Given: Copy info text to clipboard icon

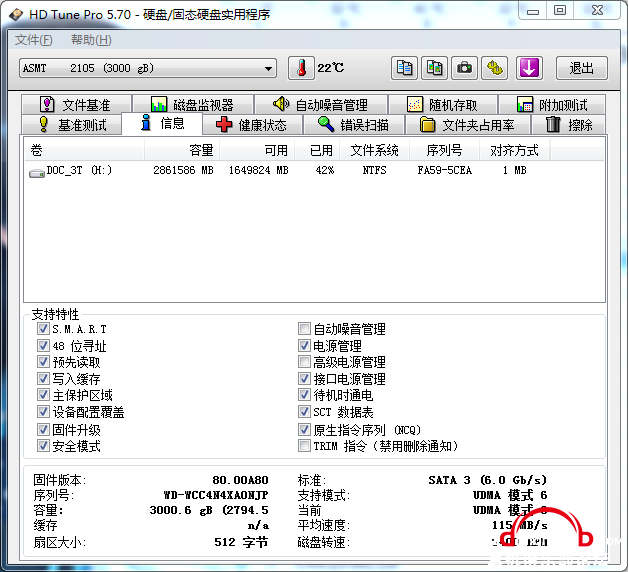Looking at the screenshot, I should tap(404, 68).
